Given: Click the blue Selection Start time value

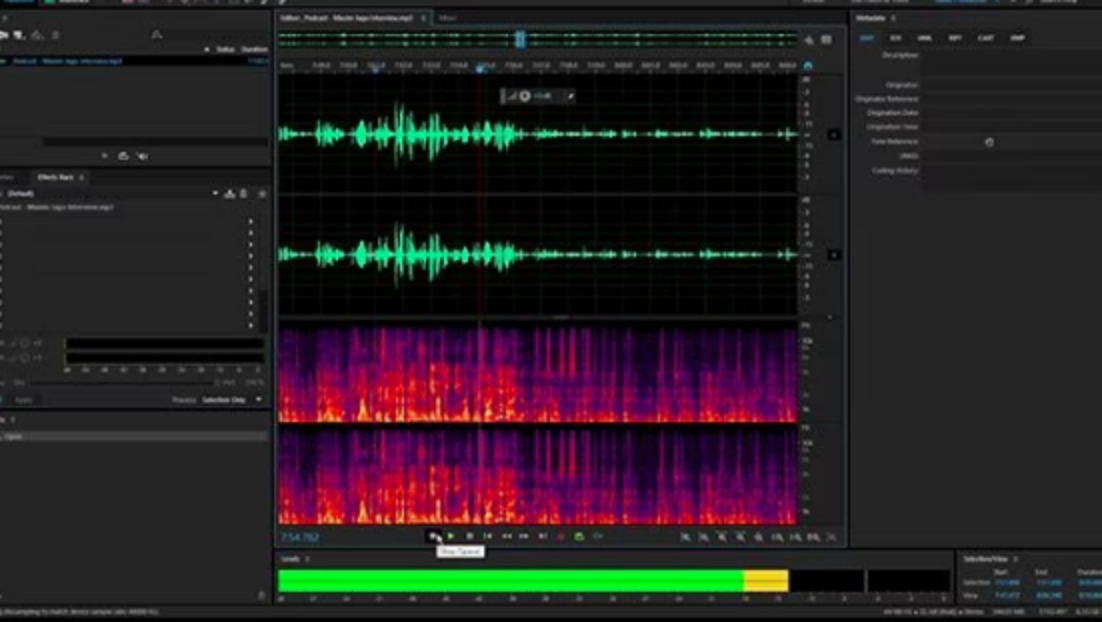Looking at the screenshot, I should [x=1007, y=583].
